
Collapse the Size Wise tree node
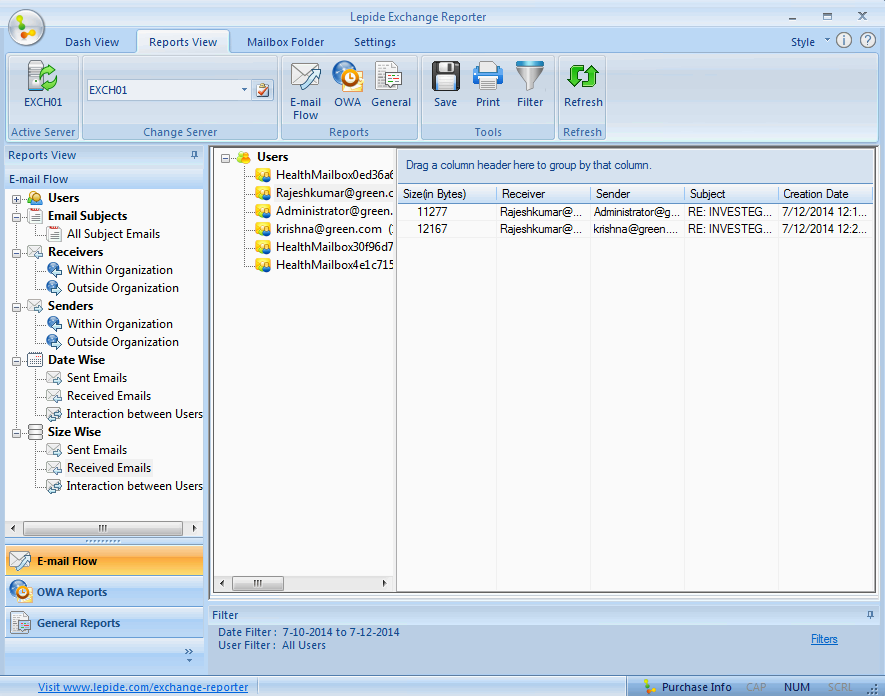16,433
